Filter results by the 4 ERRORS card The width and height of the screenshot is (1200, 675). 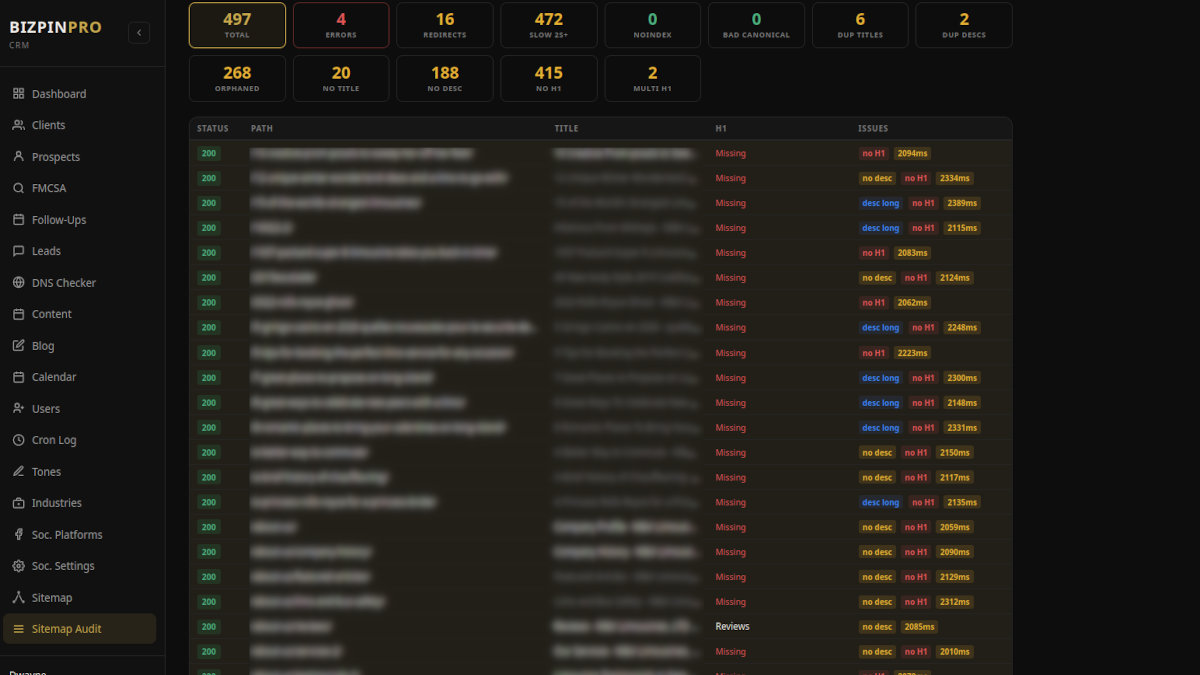point(340,24)
